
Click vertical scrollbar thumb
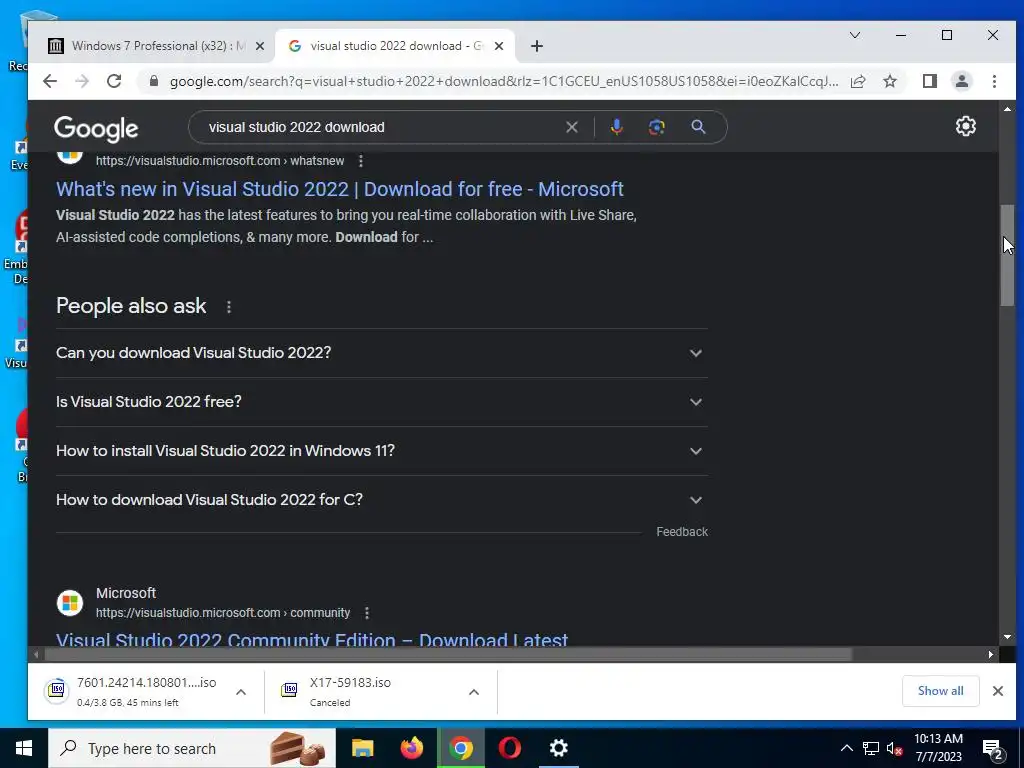coord(1007,255)
